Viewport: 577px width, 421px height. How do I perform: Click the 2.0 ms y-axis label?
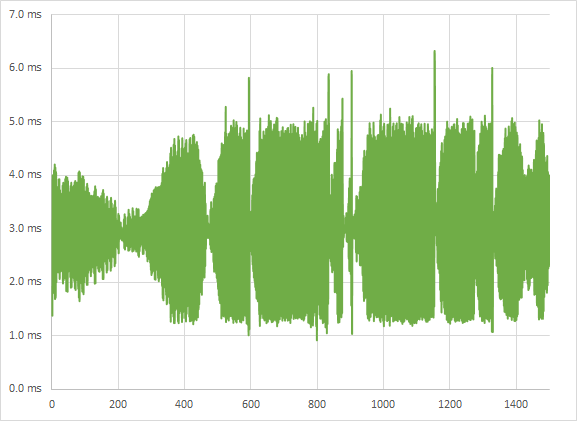(x=25, y=282)
